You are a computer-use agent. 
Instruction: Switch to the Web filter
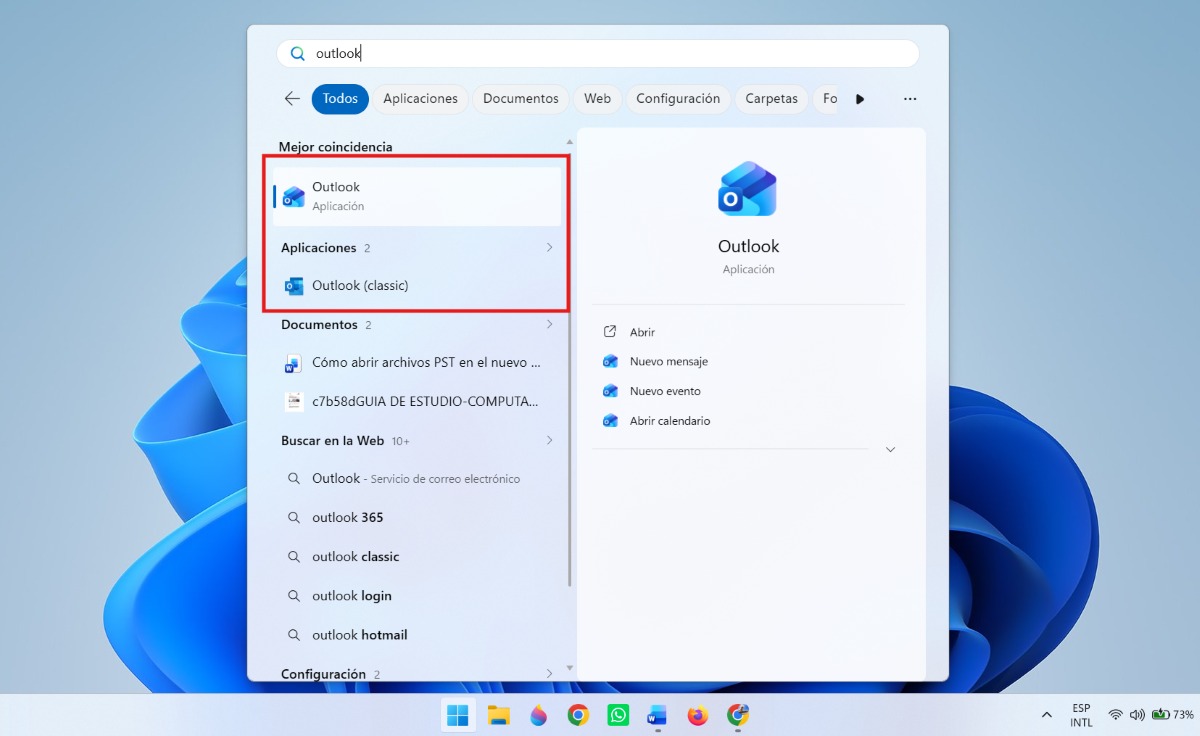(x=597, y=99)
